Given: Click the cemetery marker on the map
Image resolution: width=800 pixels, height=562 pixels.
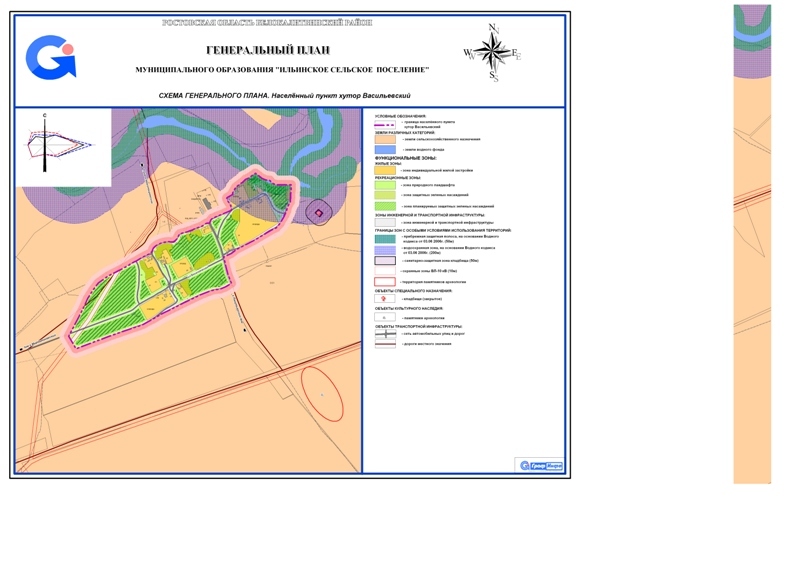Looking at the screenshot, I should coord(320,211).
